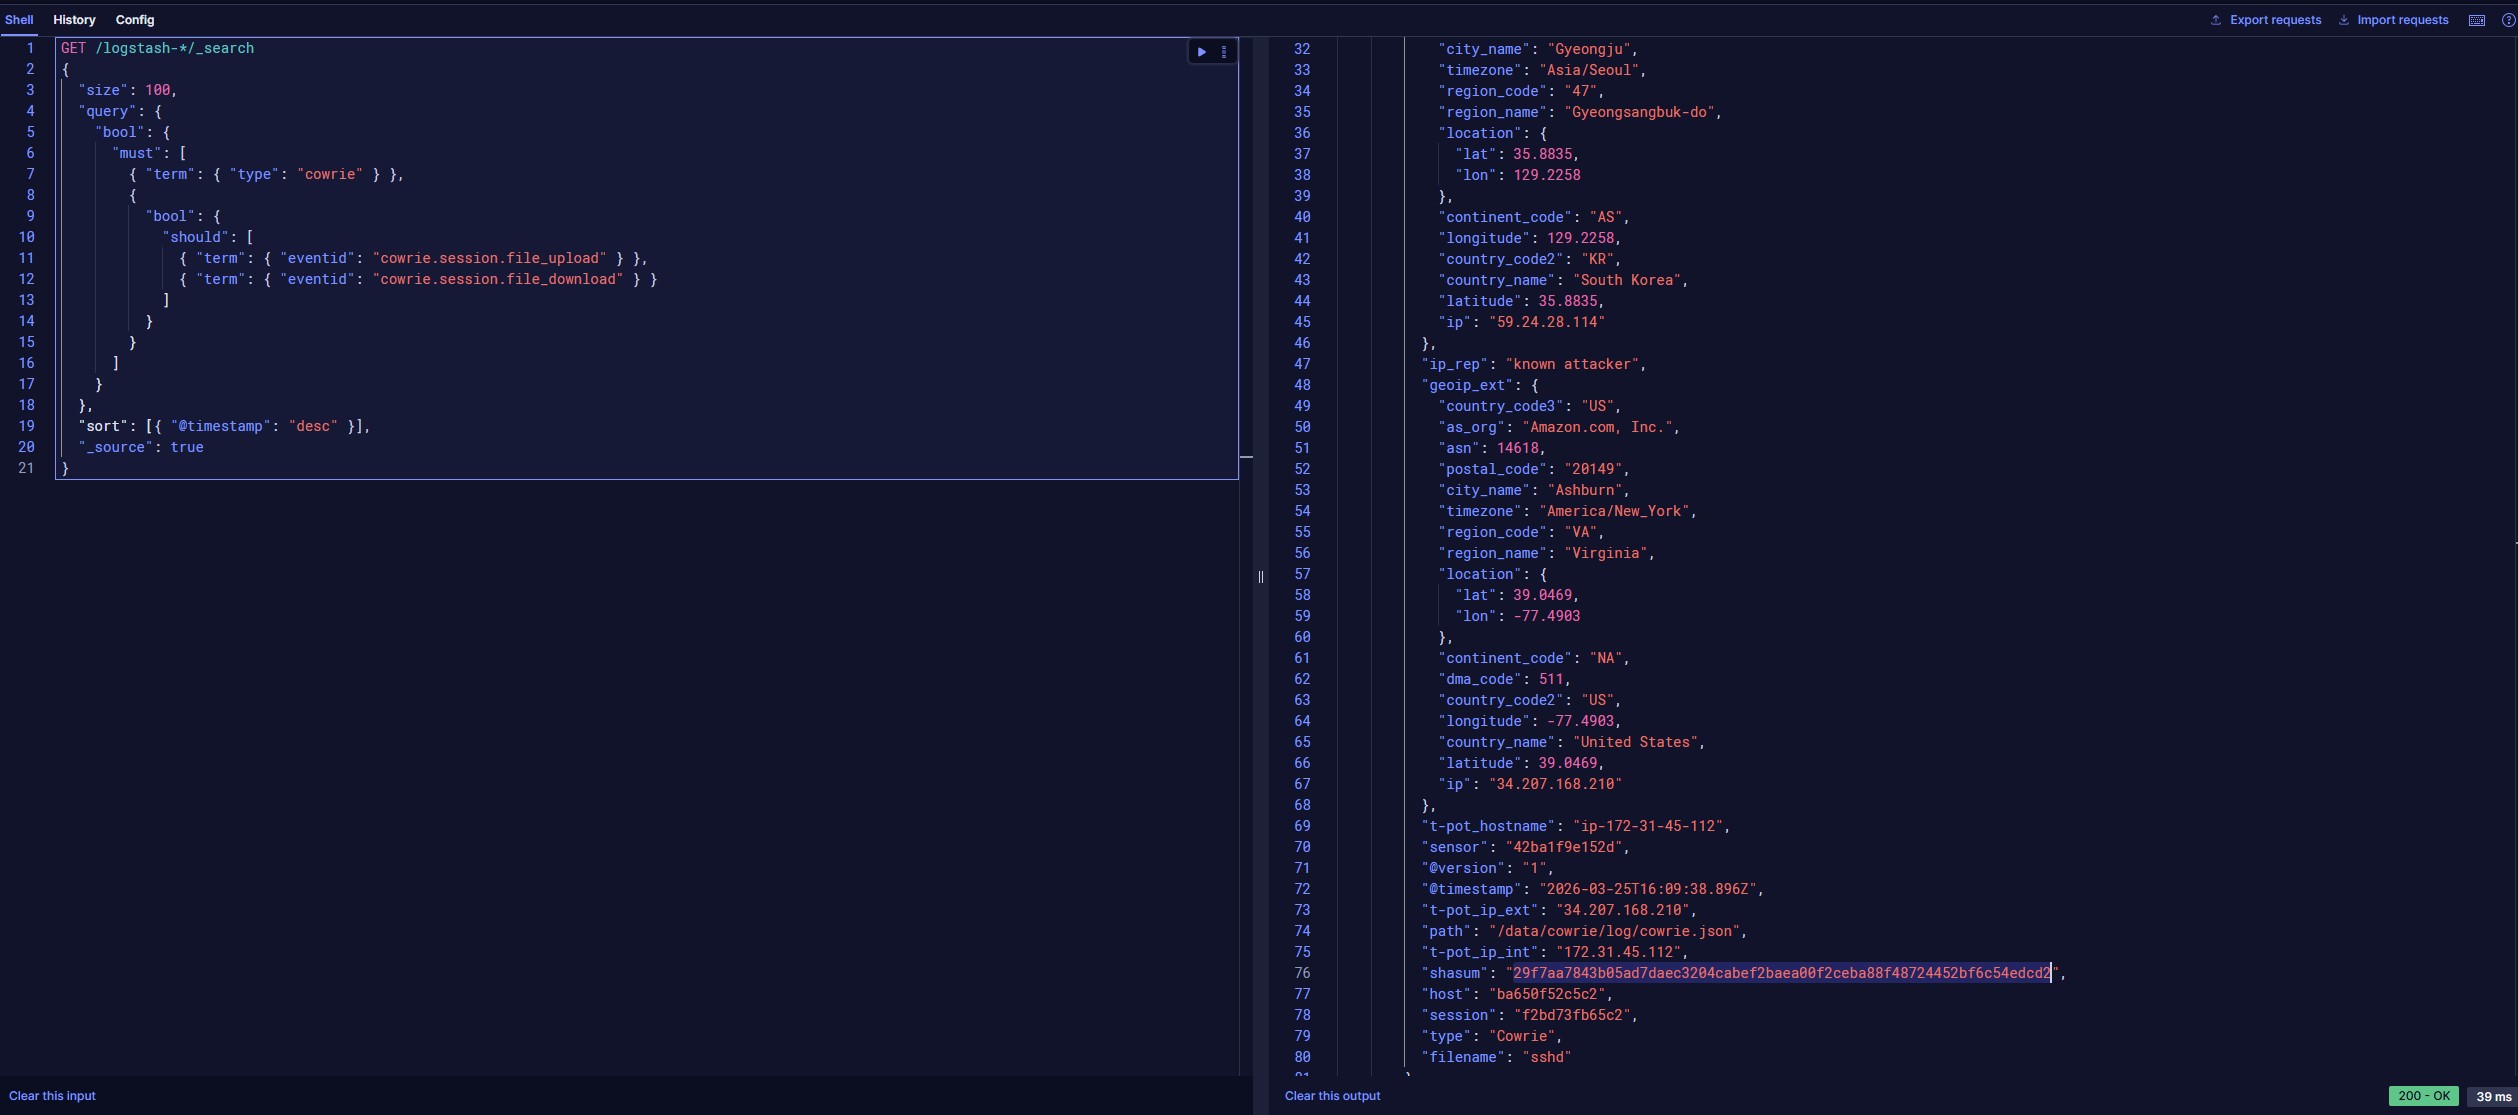Open the help question-mark icon

pos(2507,20)
